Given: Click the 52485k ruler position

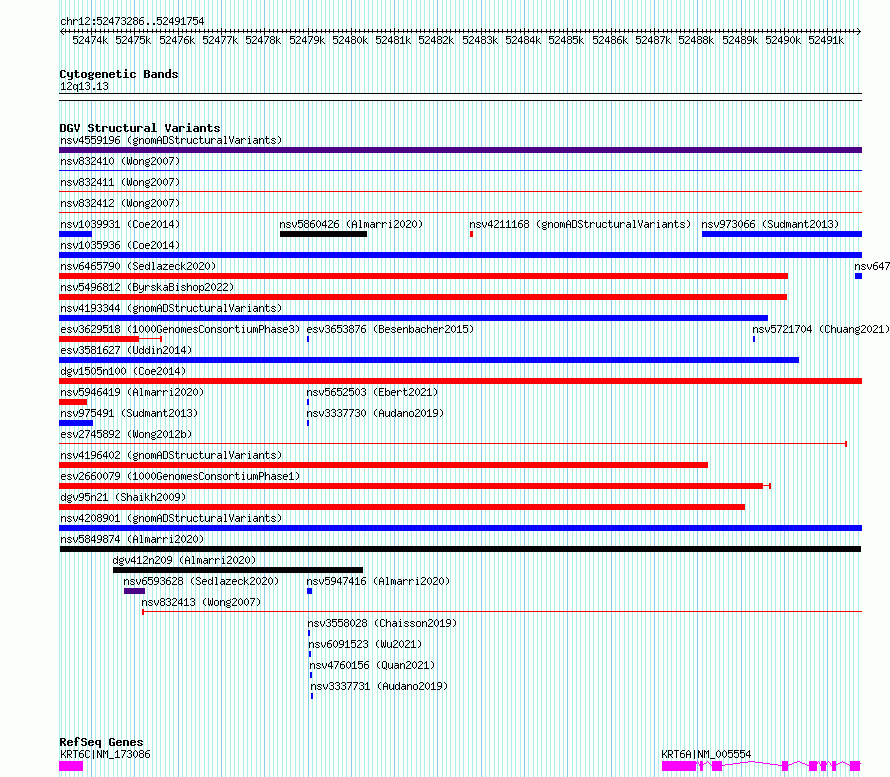Looking at the screenshot, I should click(566, 40).
